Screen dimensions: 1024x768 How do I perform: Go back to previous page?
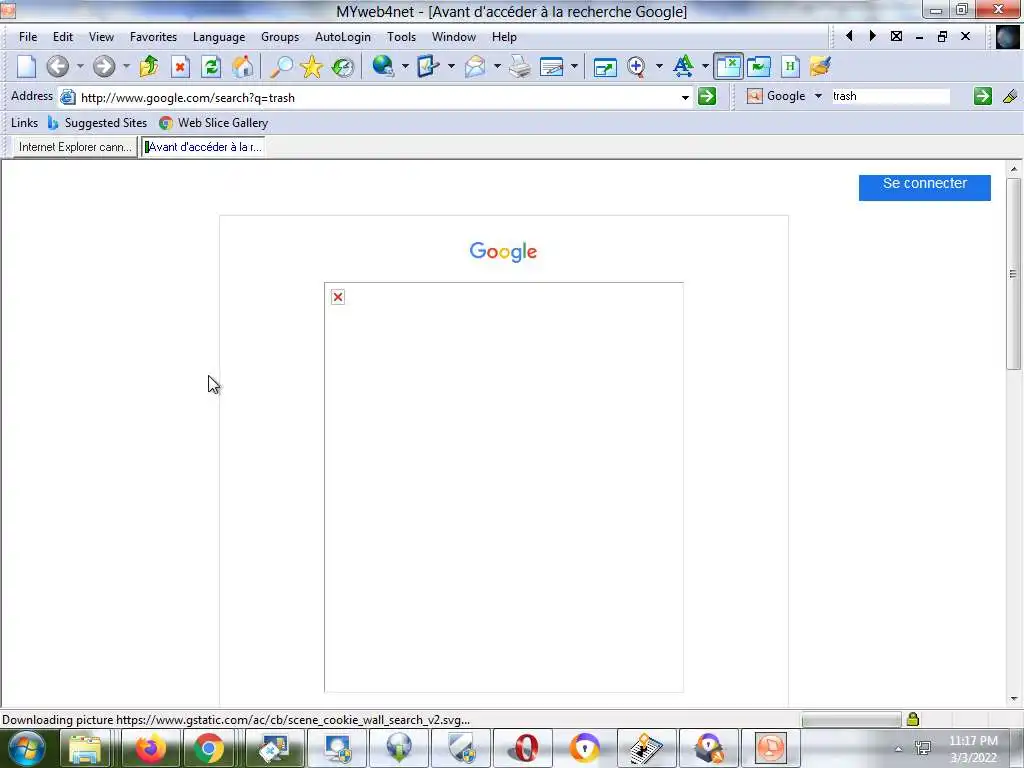57,67
